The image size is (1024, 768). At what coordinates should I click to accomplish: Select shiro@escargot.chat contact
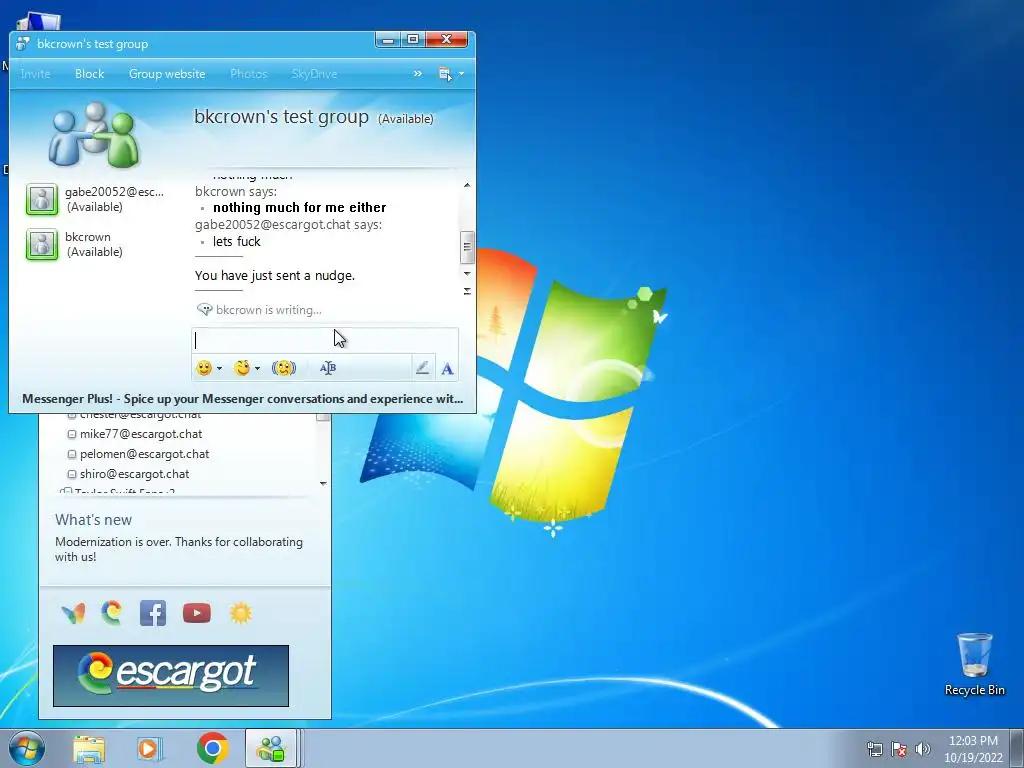pos(135,474)
